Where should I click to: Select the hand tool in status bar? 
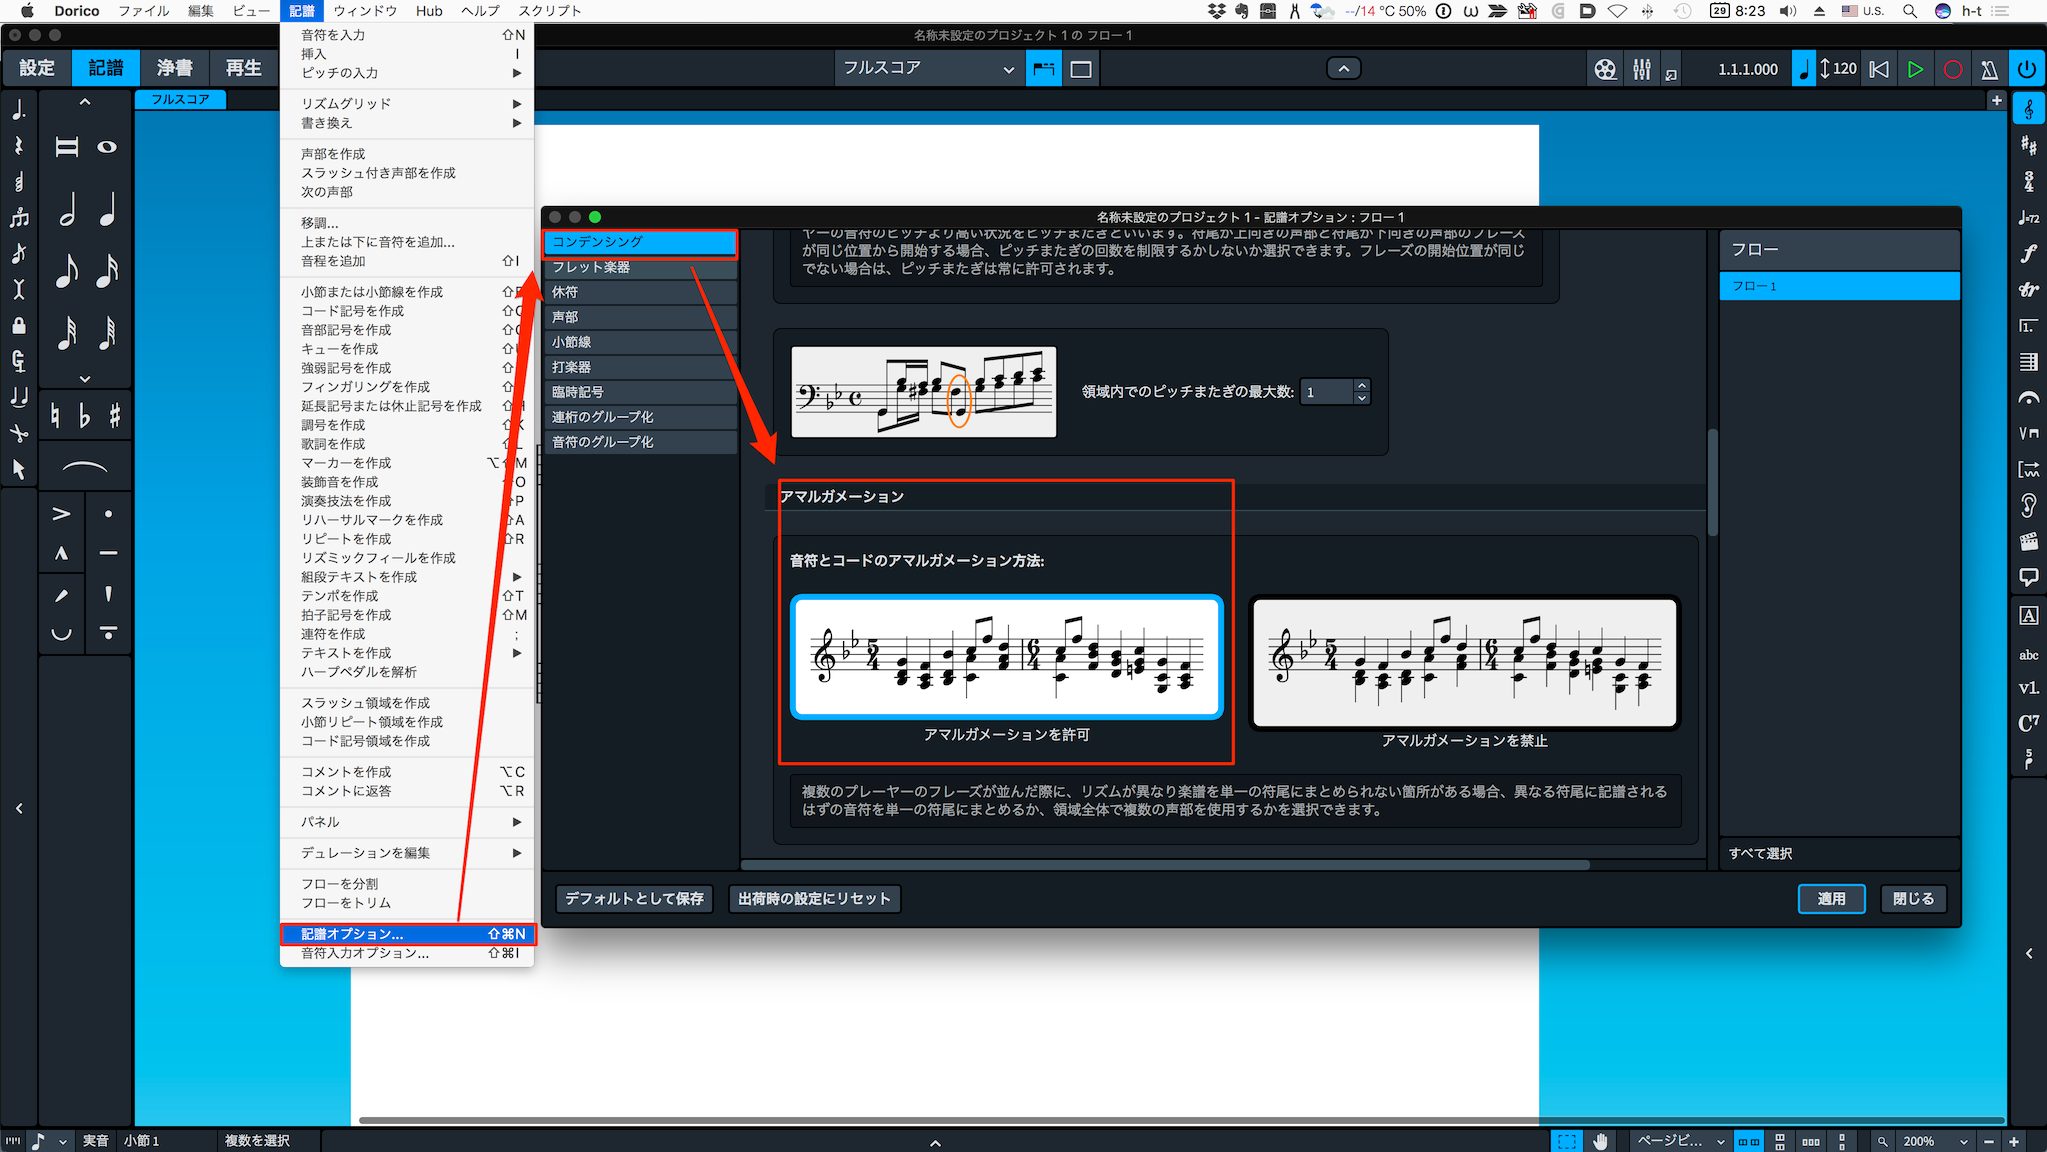(1601, 1141)
